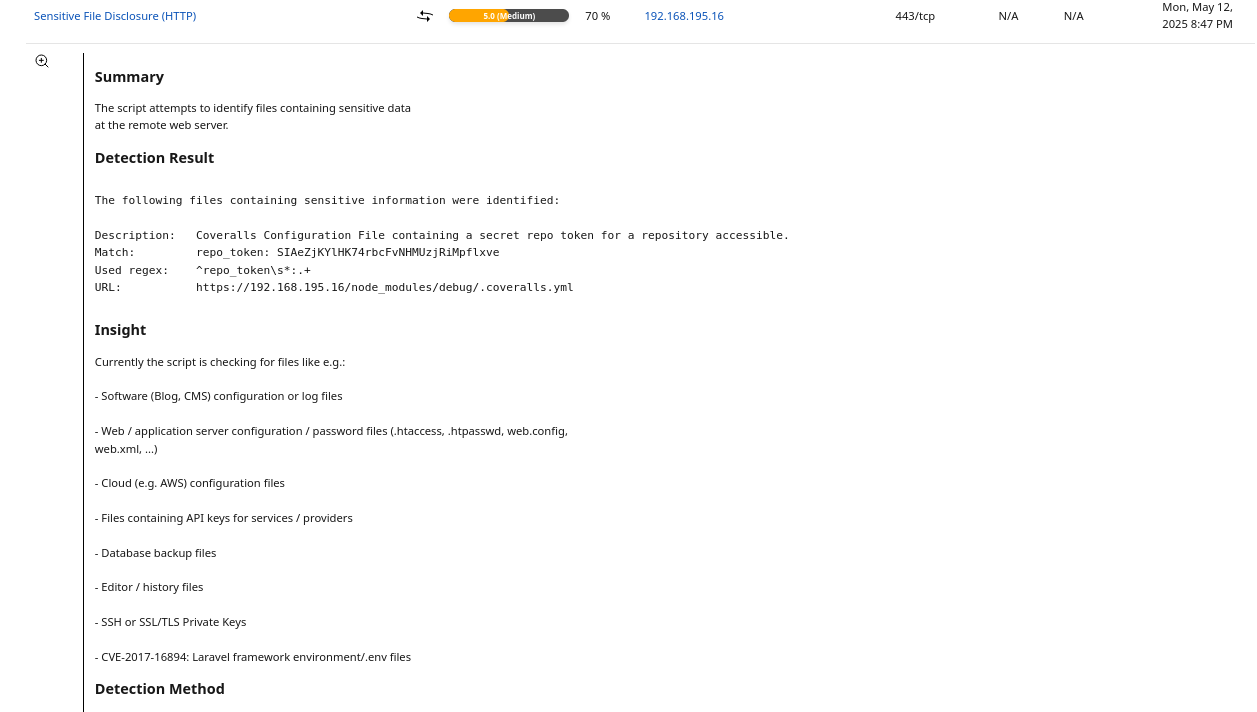Image resolution: width=1257 pixels, height=712 pixels.
Task: Click the Summary section heading
Action: (129, 77)
